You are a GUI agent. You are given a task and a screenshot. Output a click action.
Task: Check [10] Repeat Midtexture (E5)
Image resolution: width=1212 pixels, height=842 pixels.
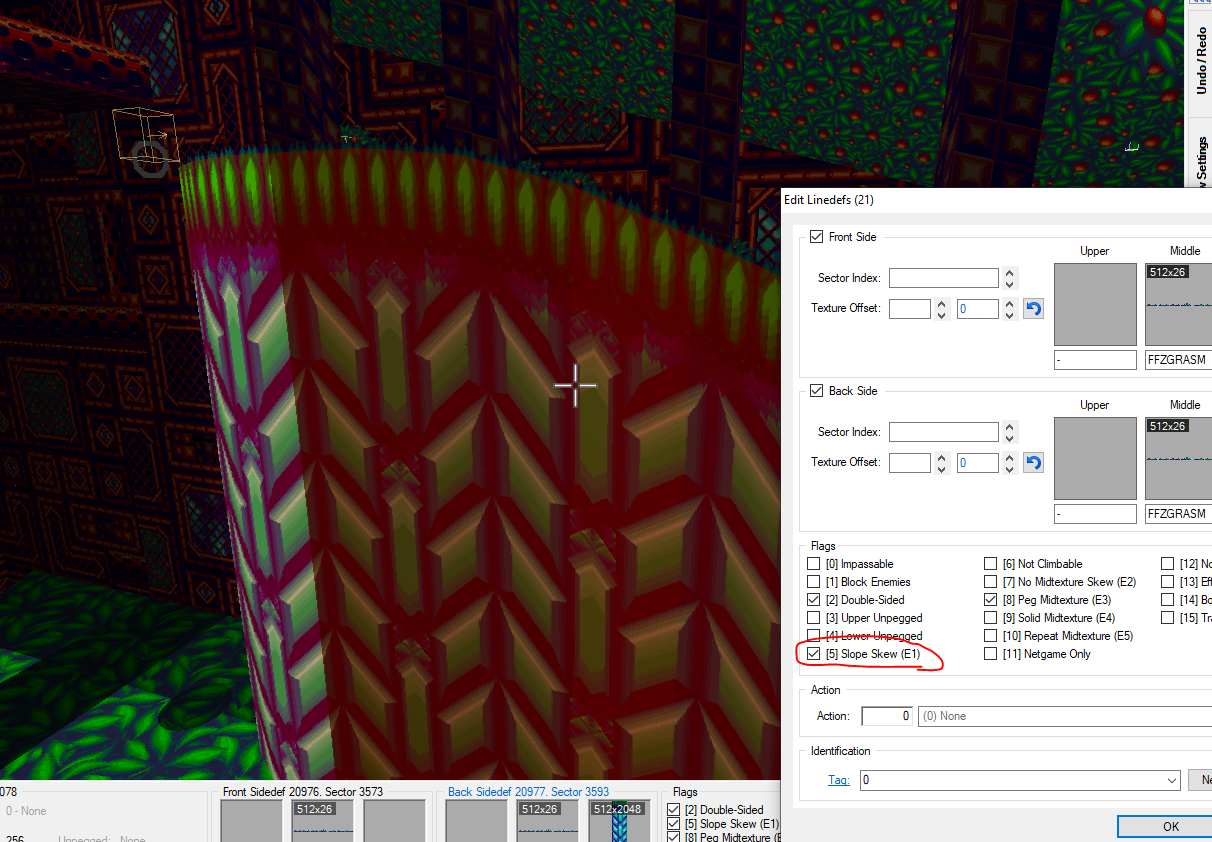991,636
